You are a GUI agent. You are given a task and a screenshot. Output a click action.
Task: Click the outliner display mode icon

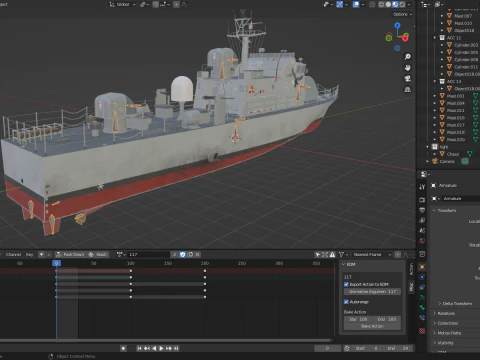pyautogui.click(x=439, y=4)
